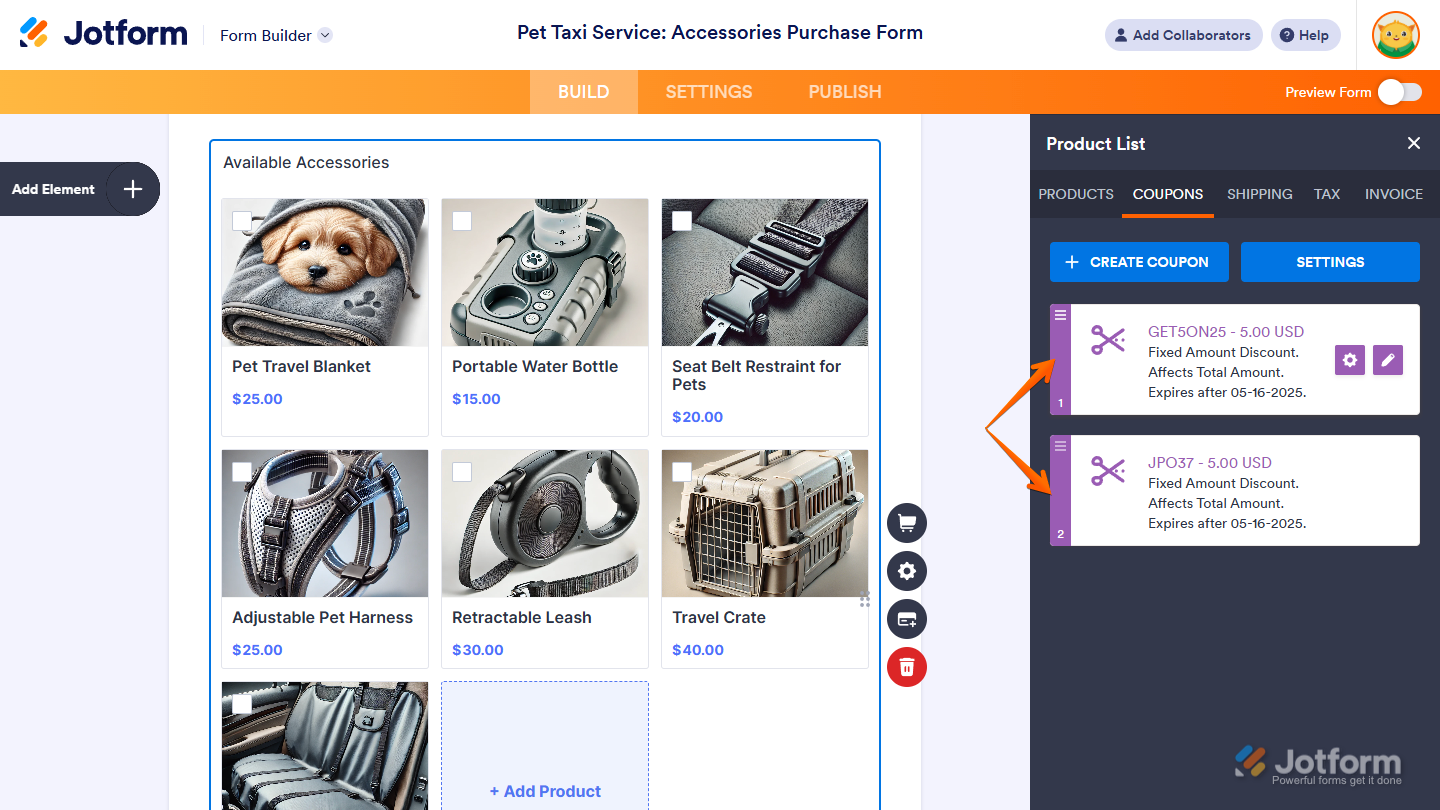Click the CREATE COUPON button
This screenshot has height=810, width=1440.
(x=1139, y=262)
